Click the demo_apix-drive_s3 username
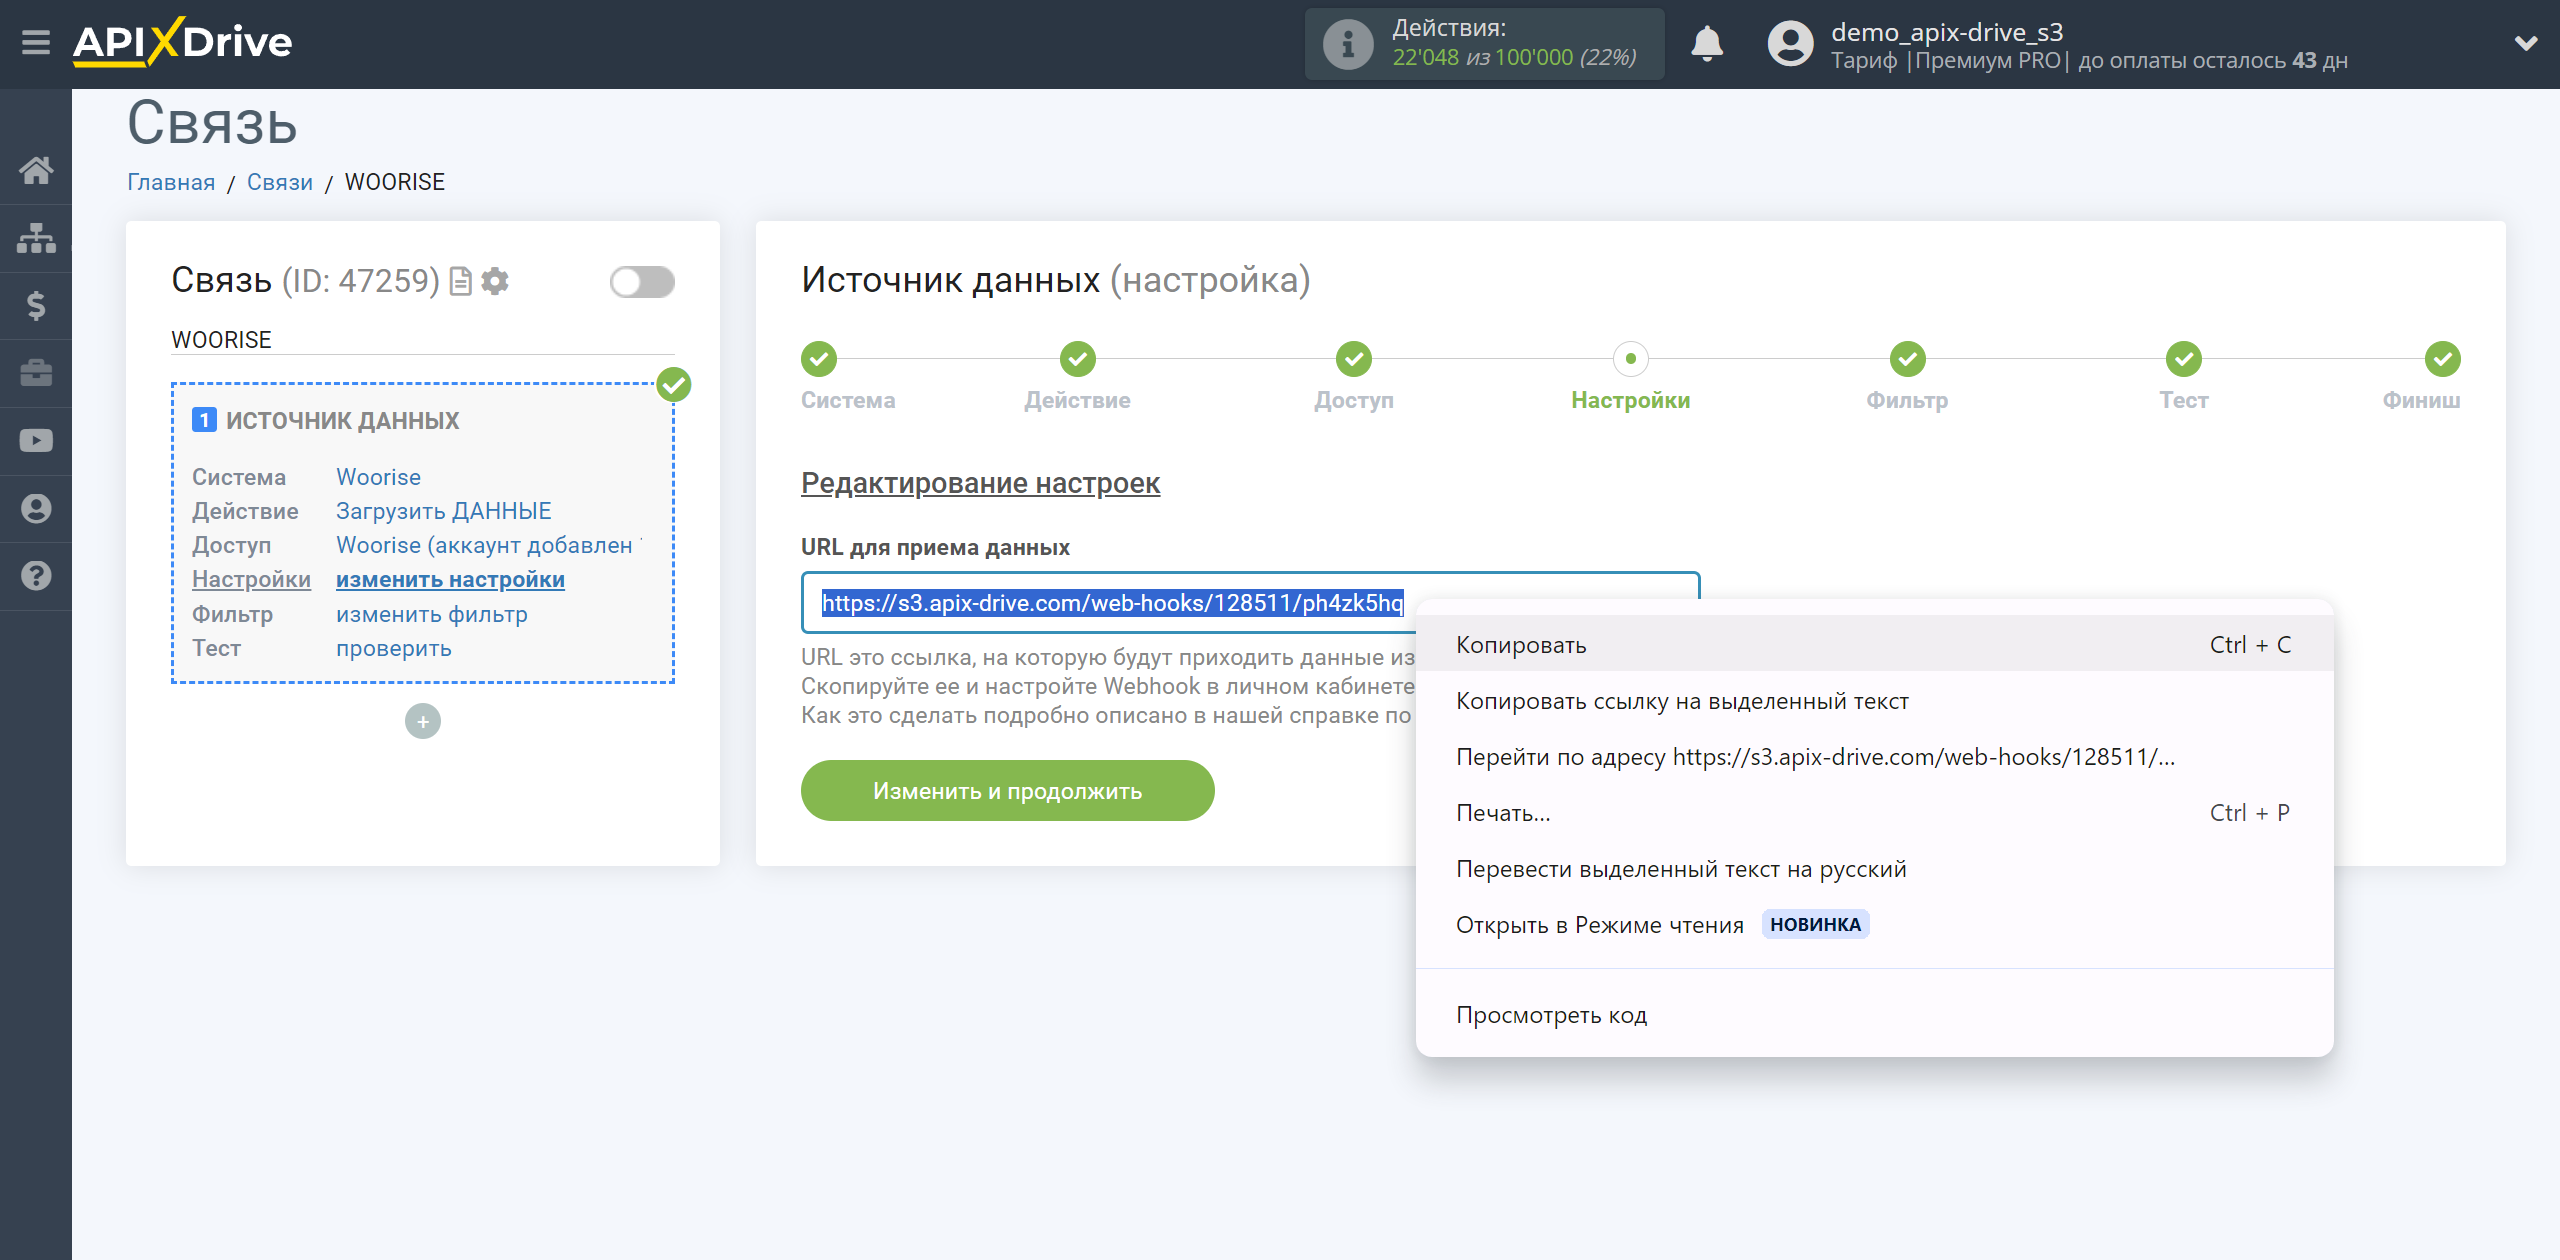 (x=1946, y=32)
